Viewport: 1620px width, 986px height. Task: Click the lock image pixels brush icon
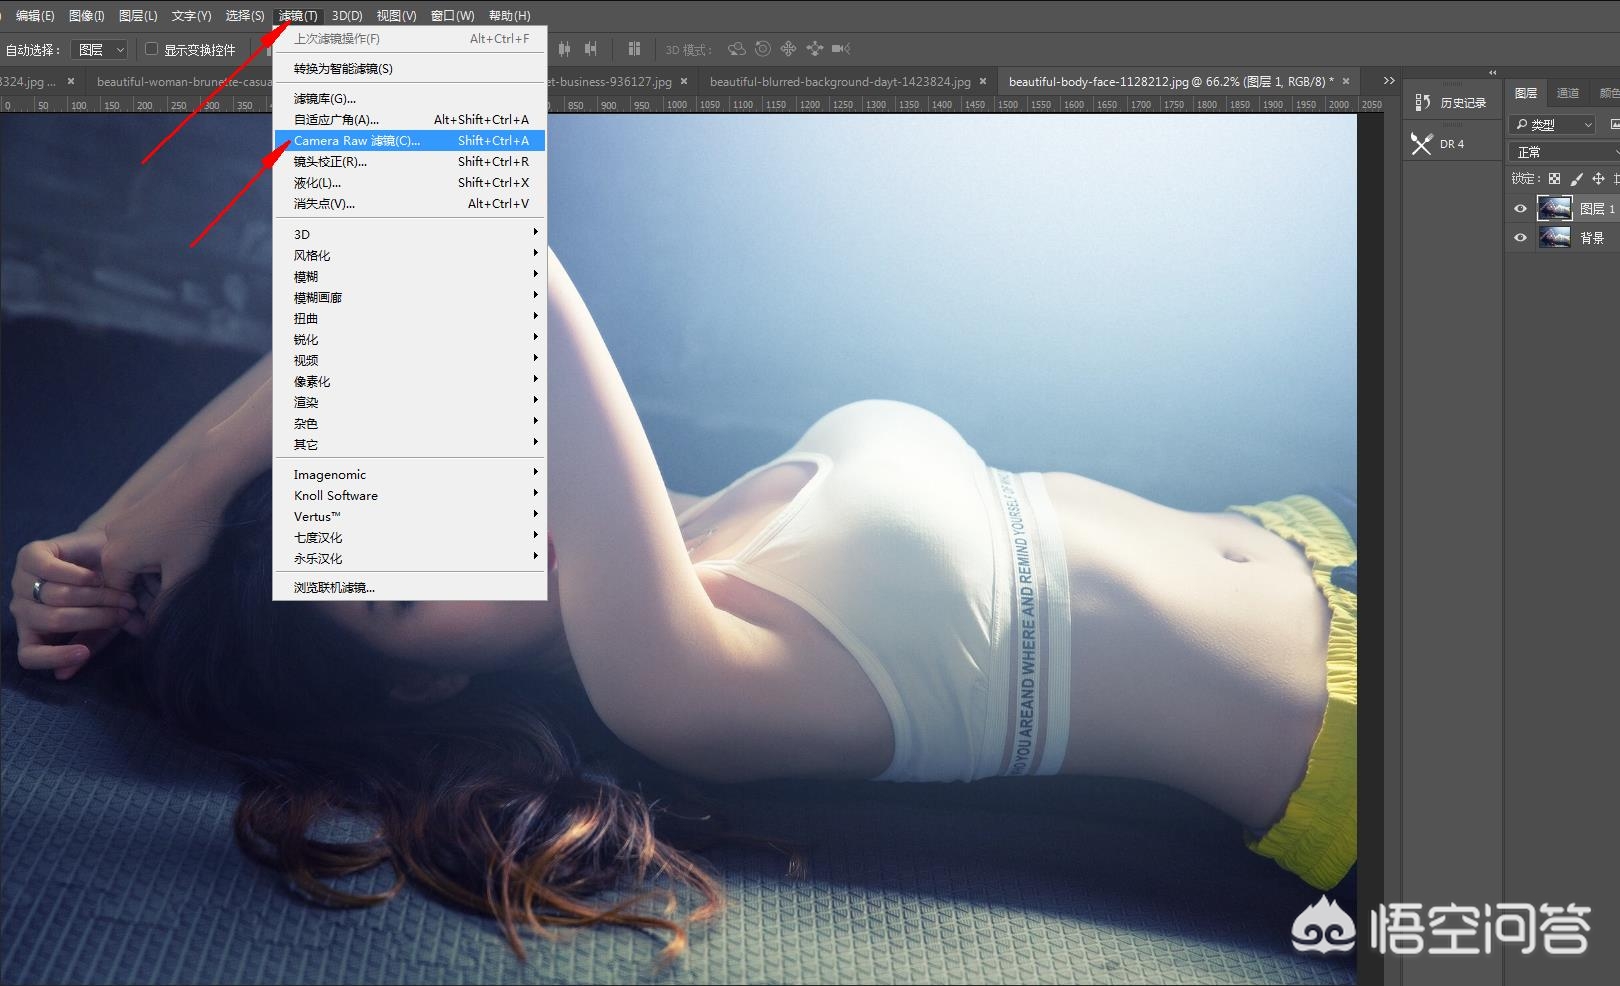(1576, 179)
